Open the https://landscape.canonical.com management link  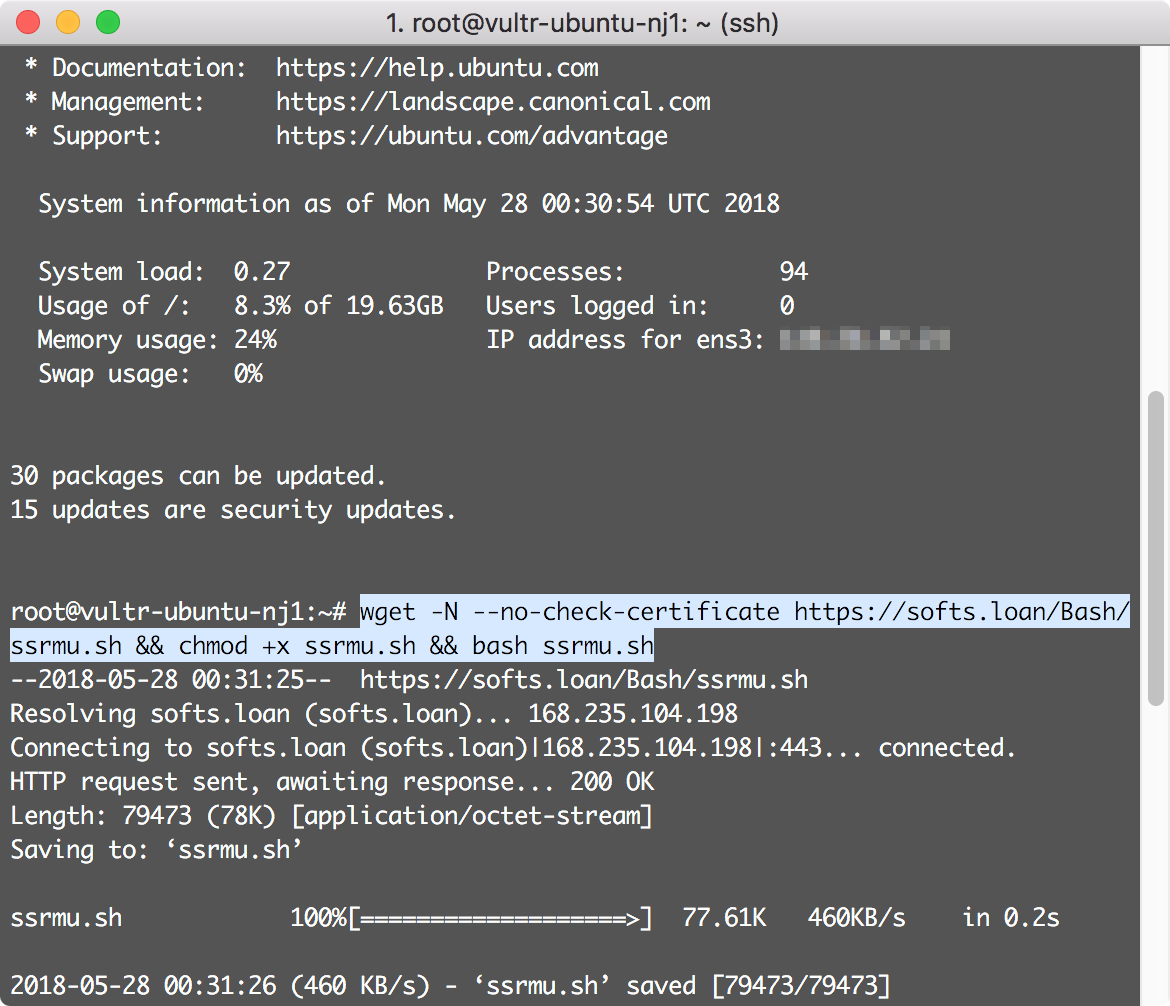click(x=493, y=101)
